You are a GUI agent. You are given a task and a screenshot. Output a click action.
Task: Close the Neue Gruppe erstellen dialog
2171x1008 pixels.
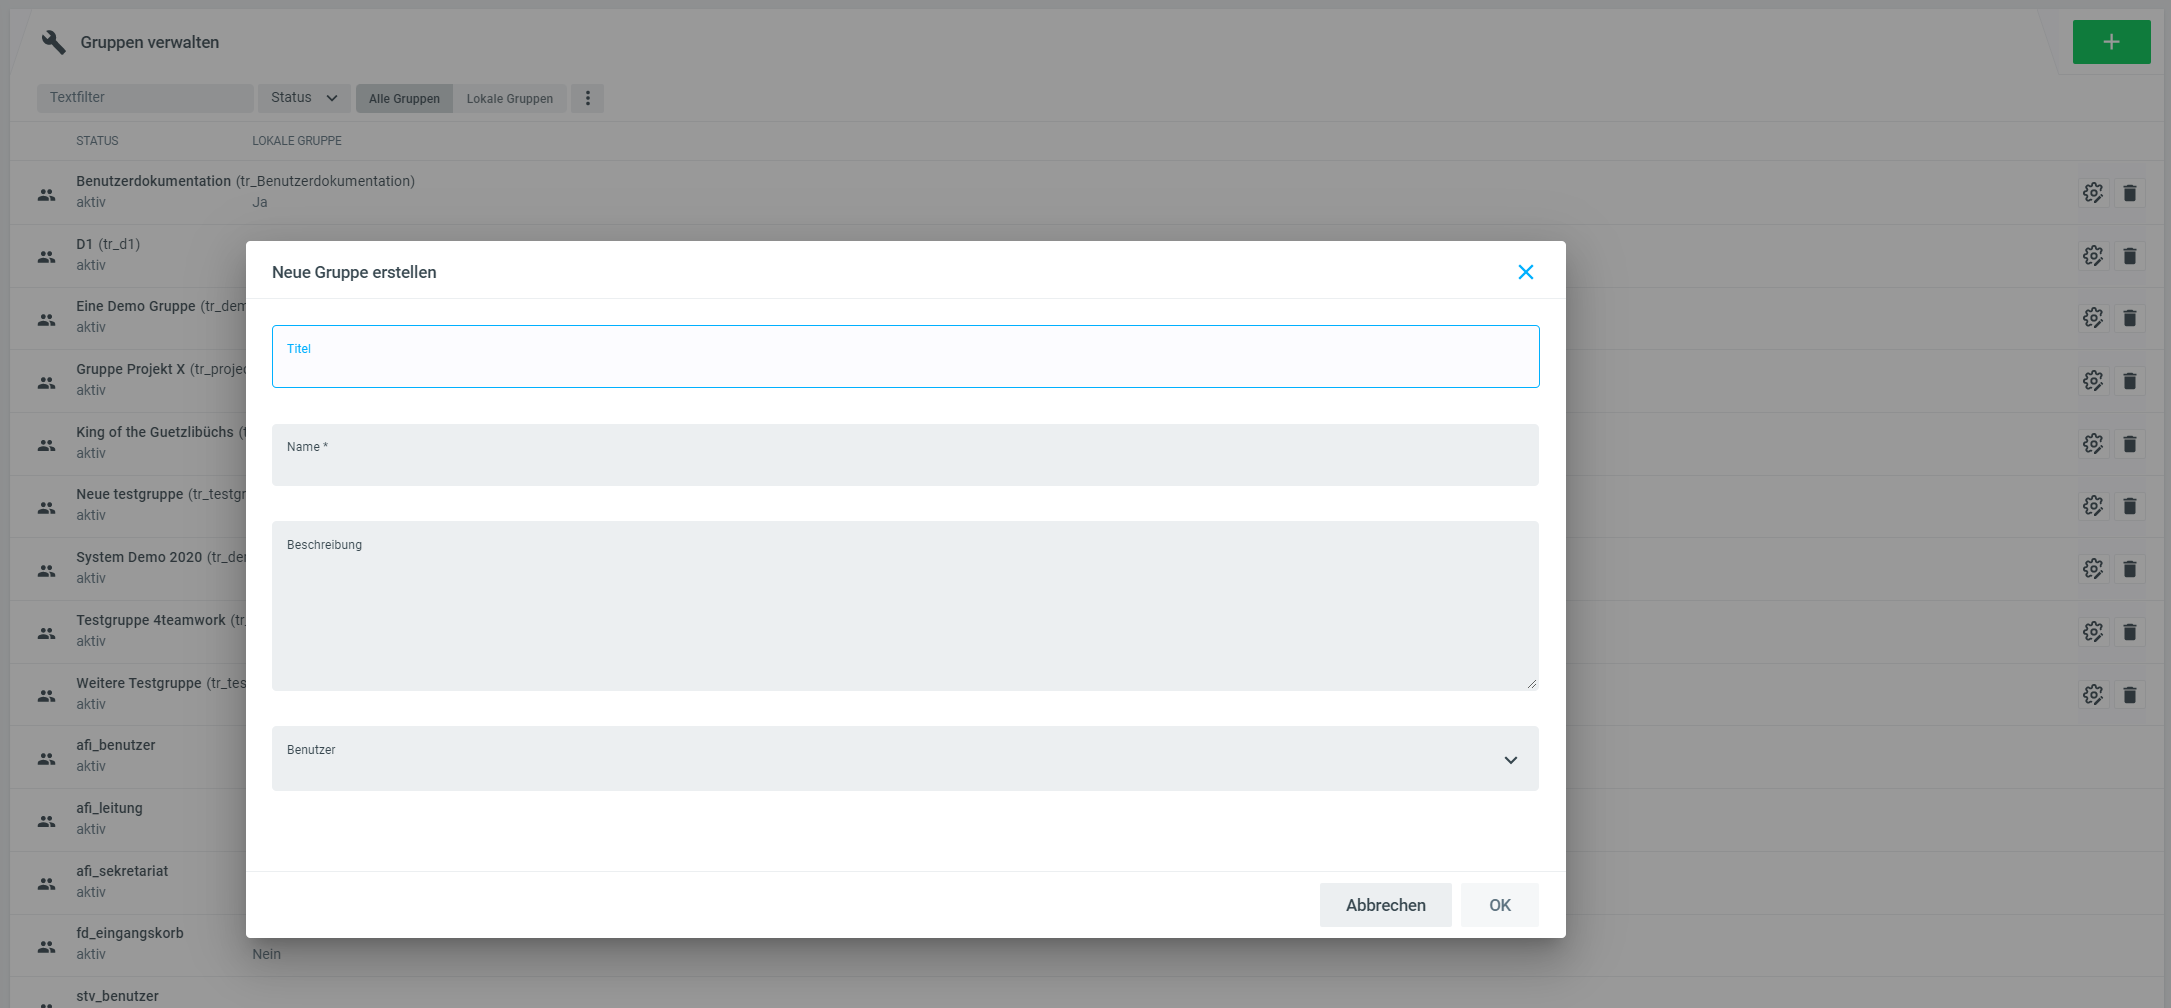pyautogui.click(x=1525, y=272)
